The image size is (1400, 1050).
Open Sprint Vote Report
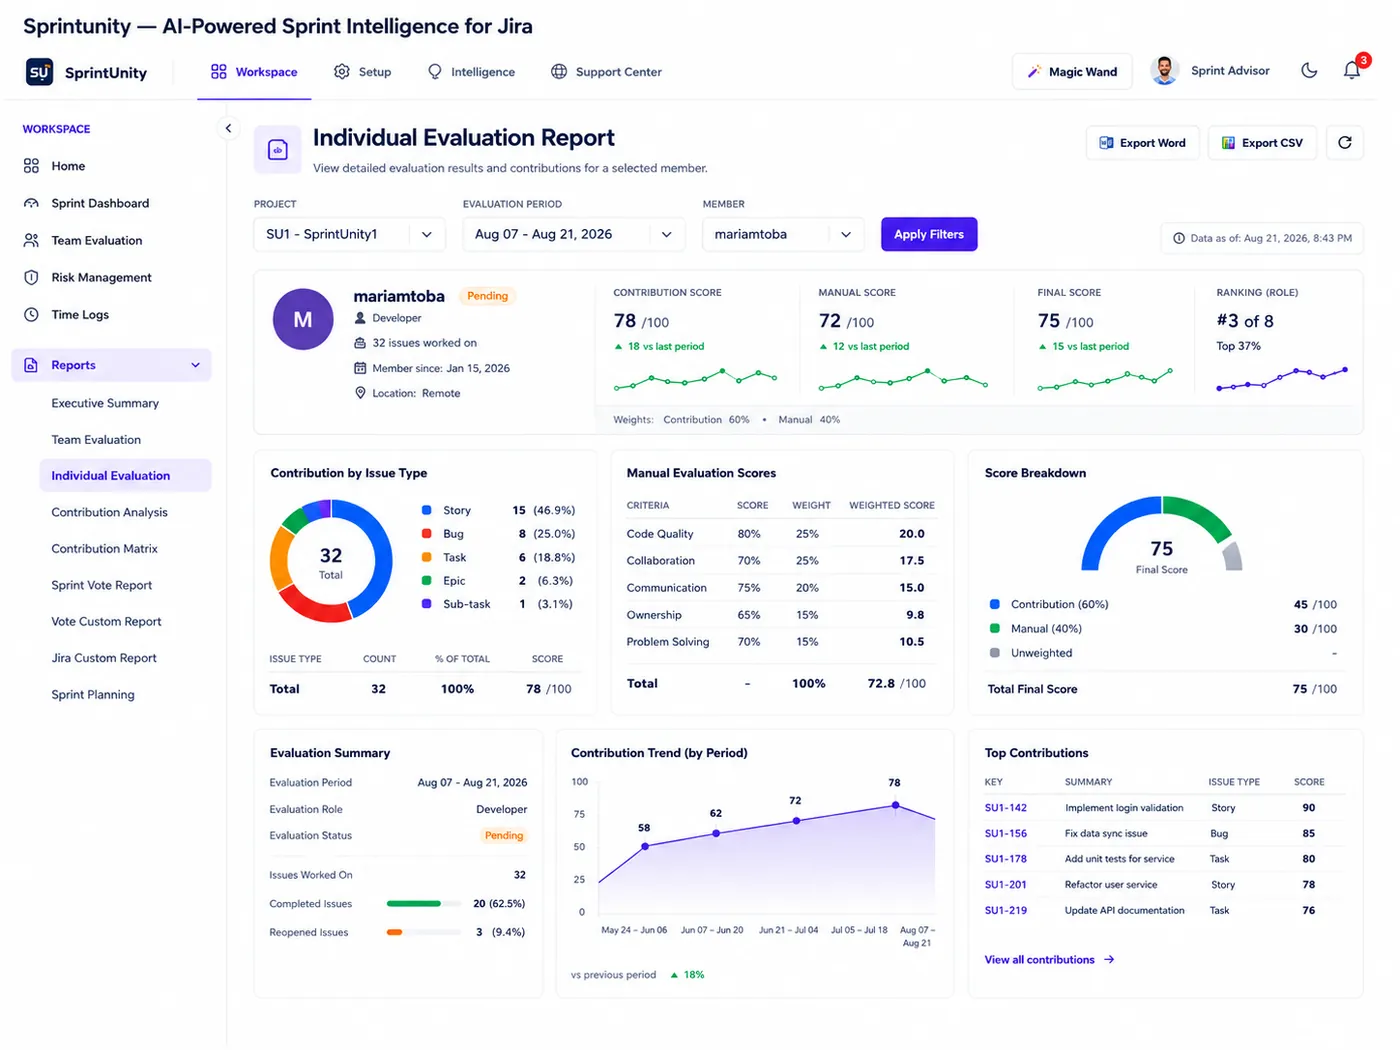pos(101,585)
